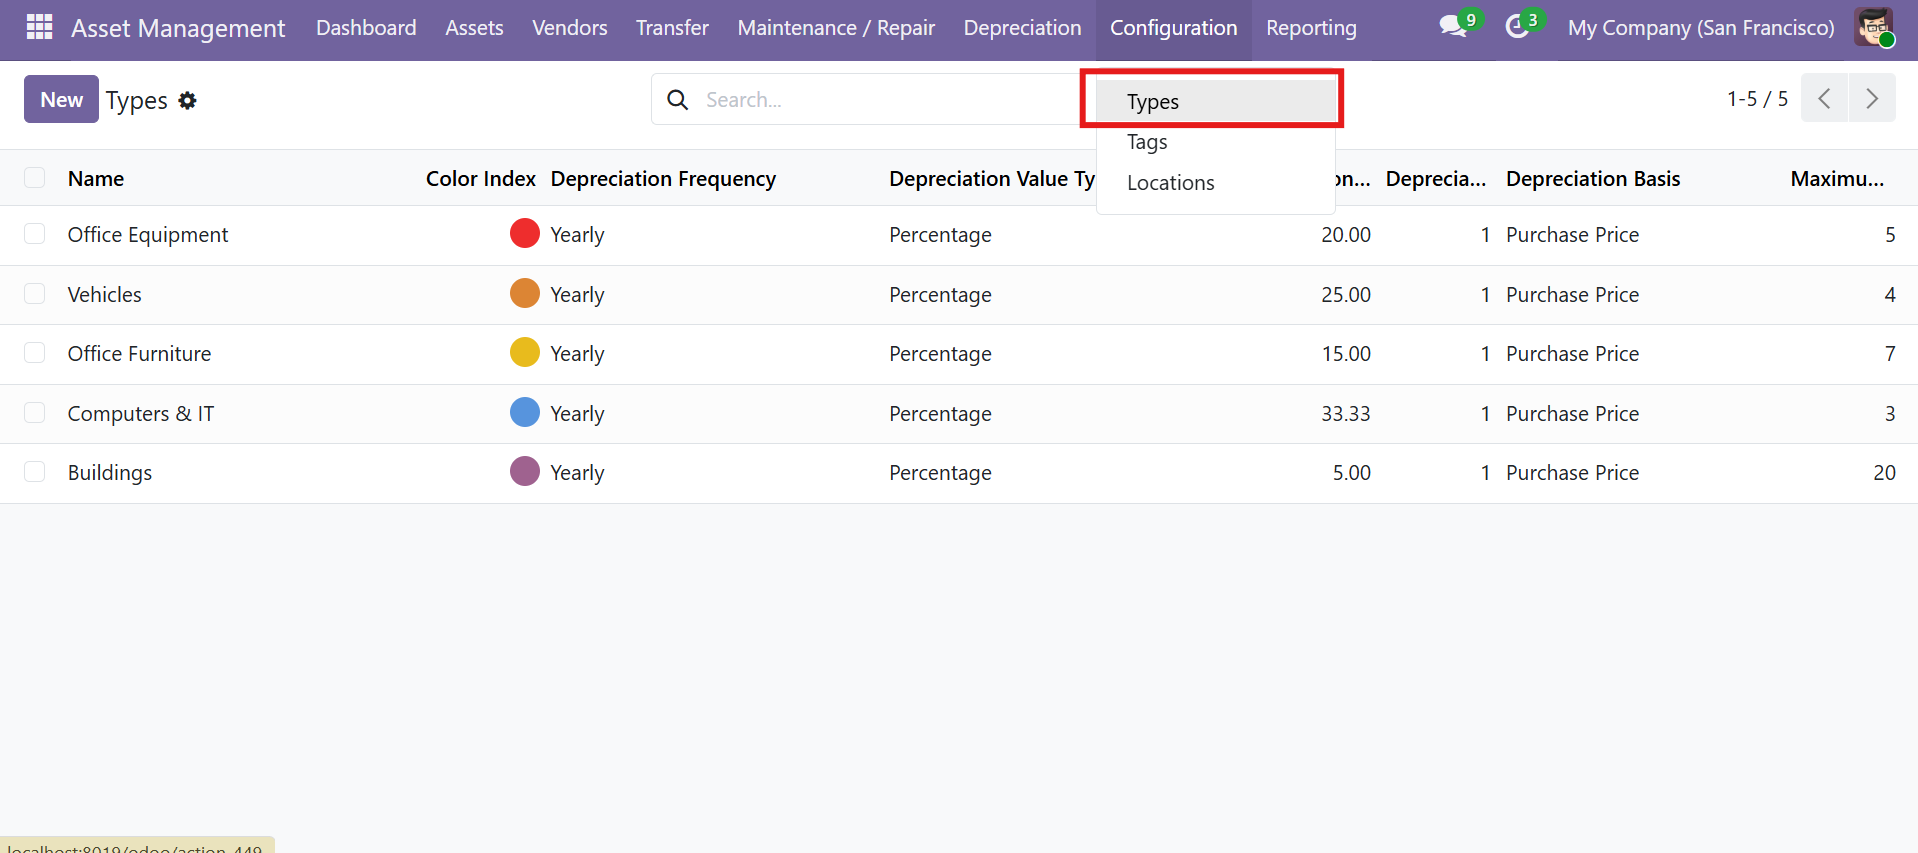Sort by the Maximu... column header
The image size is (1918, 853).
tap(1837, 178)
